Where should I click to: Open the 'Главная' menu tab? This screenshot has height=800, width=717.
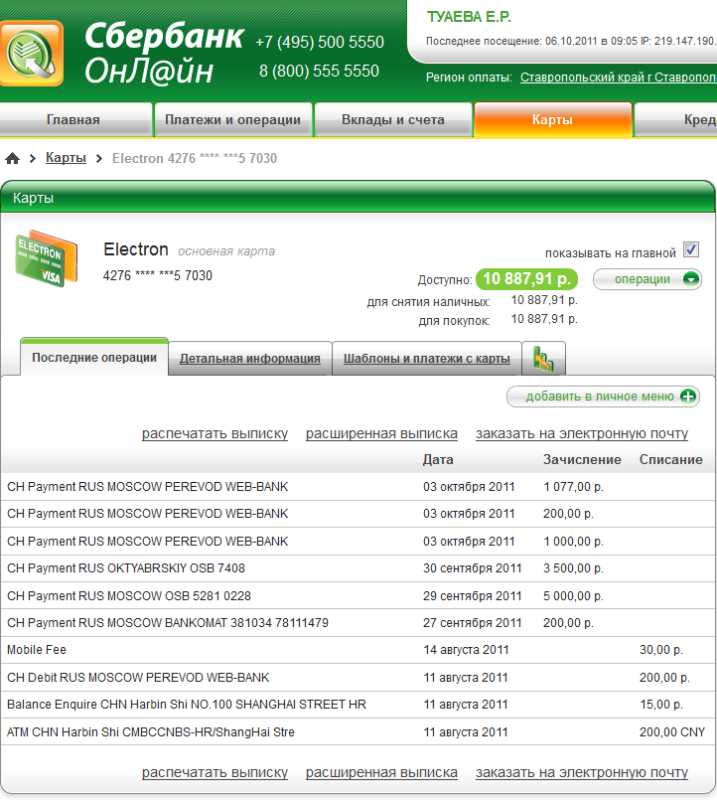pos(73,120)
